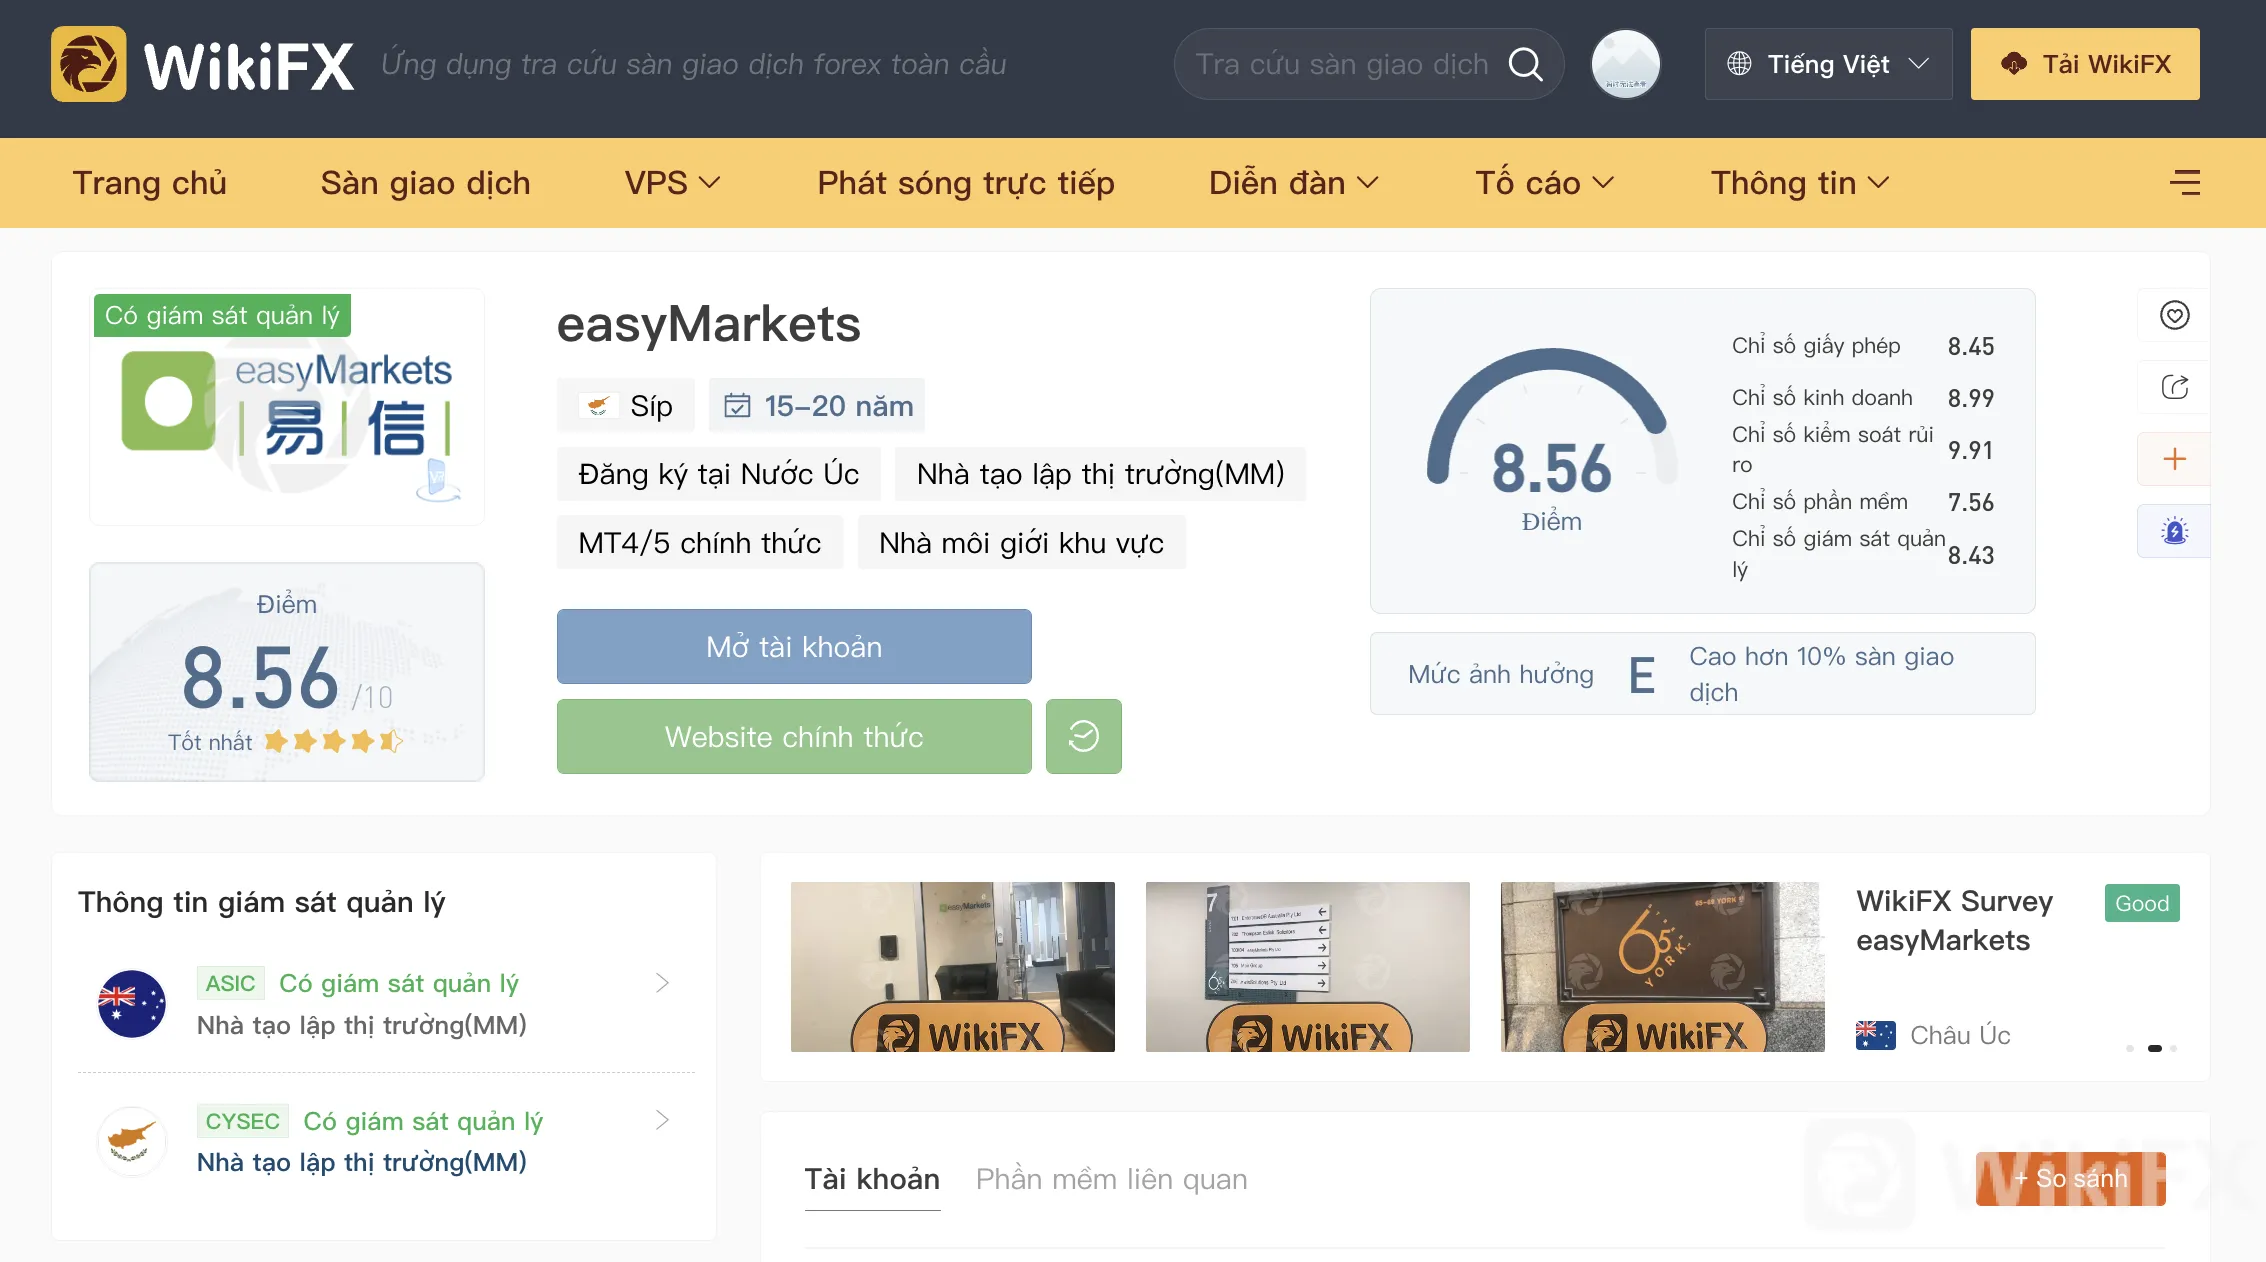Screen dimensions: 2266x1262
Task: Click the Mức ảnh hưởng E panel
Action: pyautogui.click(x=1703, y=673)
